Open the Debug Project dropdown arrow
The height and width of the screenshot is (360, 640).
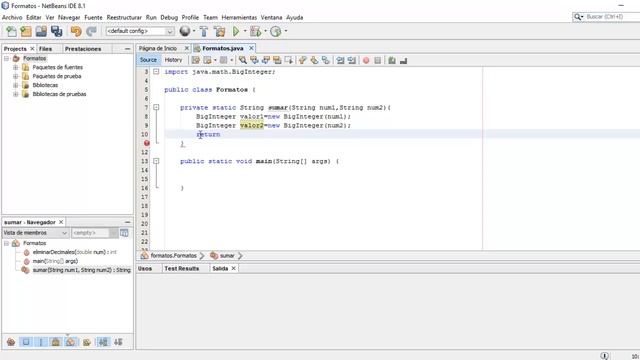tap(265, 31)
